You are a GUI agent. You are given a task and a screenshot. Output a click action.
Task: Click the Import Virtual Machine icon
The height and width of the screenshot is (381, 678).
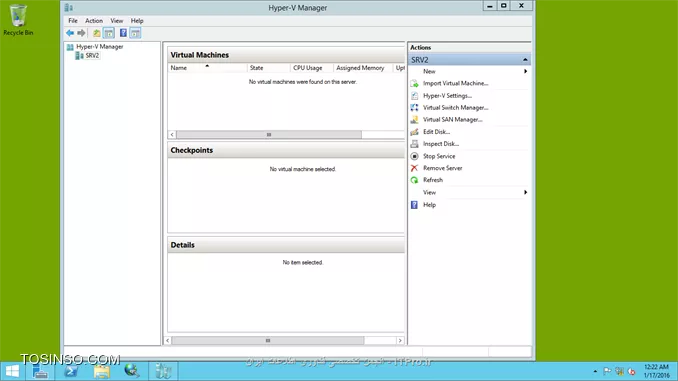coord(414,83)
